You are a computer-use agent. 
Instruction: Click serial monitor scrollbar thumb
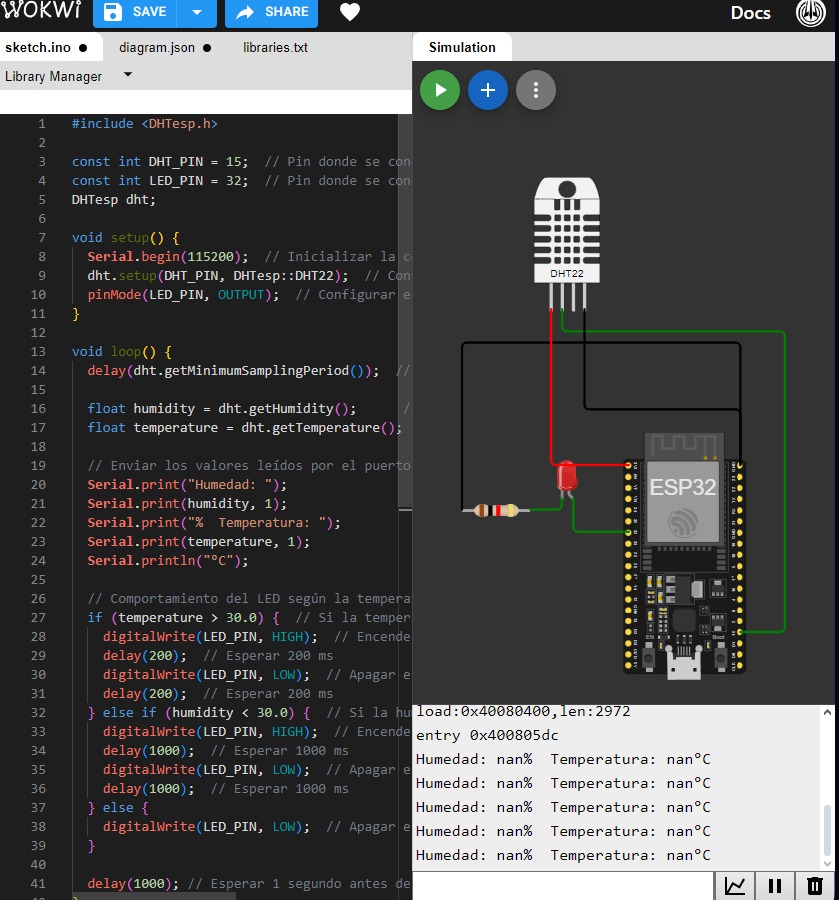[827, 830]
